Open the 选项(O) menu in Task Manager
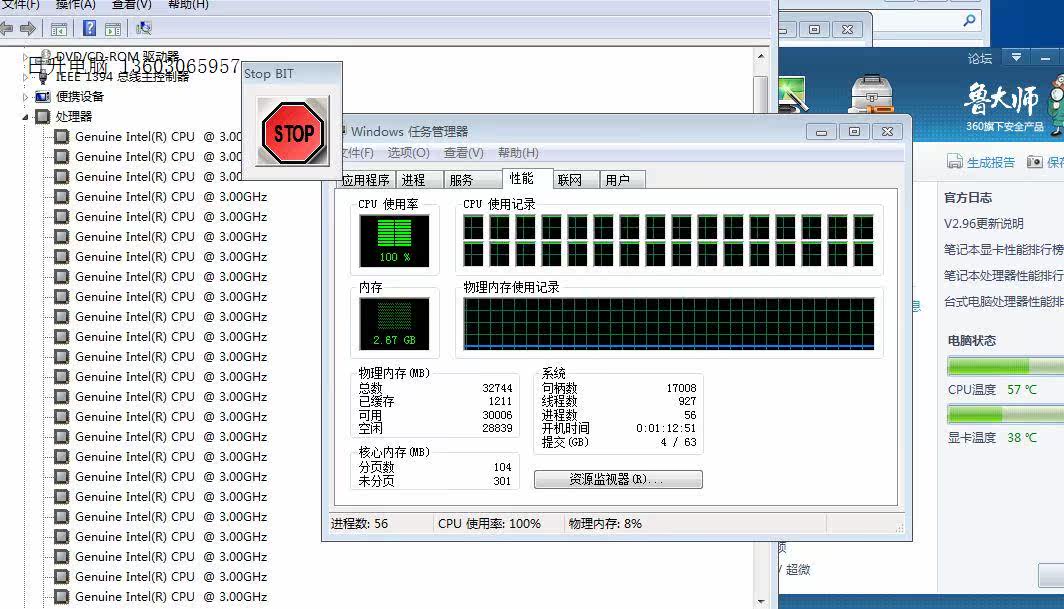Image resolution: width=1064 pixels, height=609 pixels. coord(408,153)
